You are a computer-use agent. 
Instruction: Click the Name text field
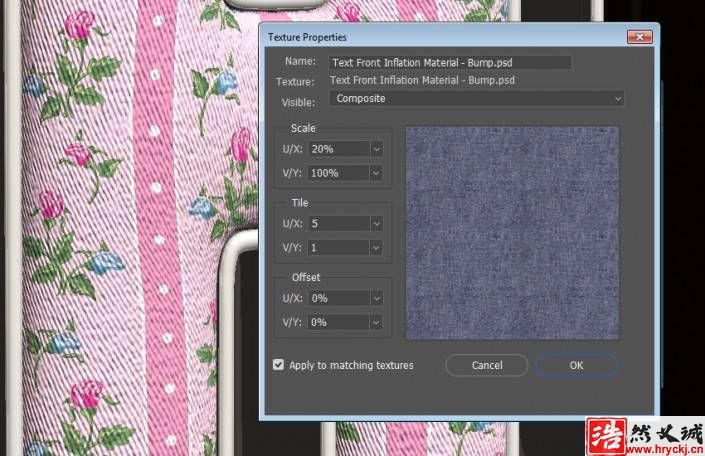click(450, 63)
